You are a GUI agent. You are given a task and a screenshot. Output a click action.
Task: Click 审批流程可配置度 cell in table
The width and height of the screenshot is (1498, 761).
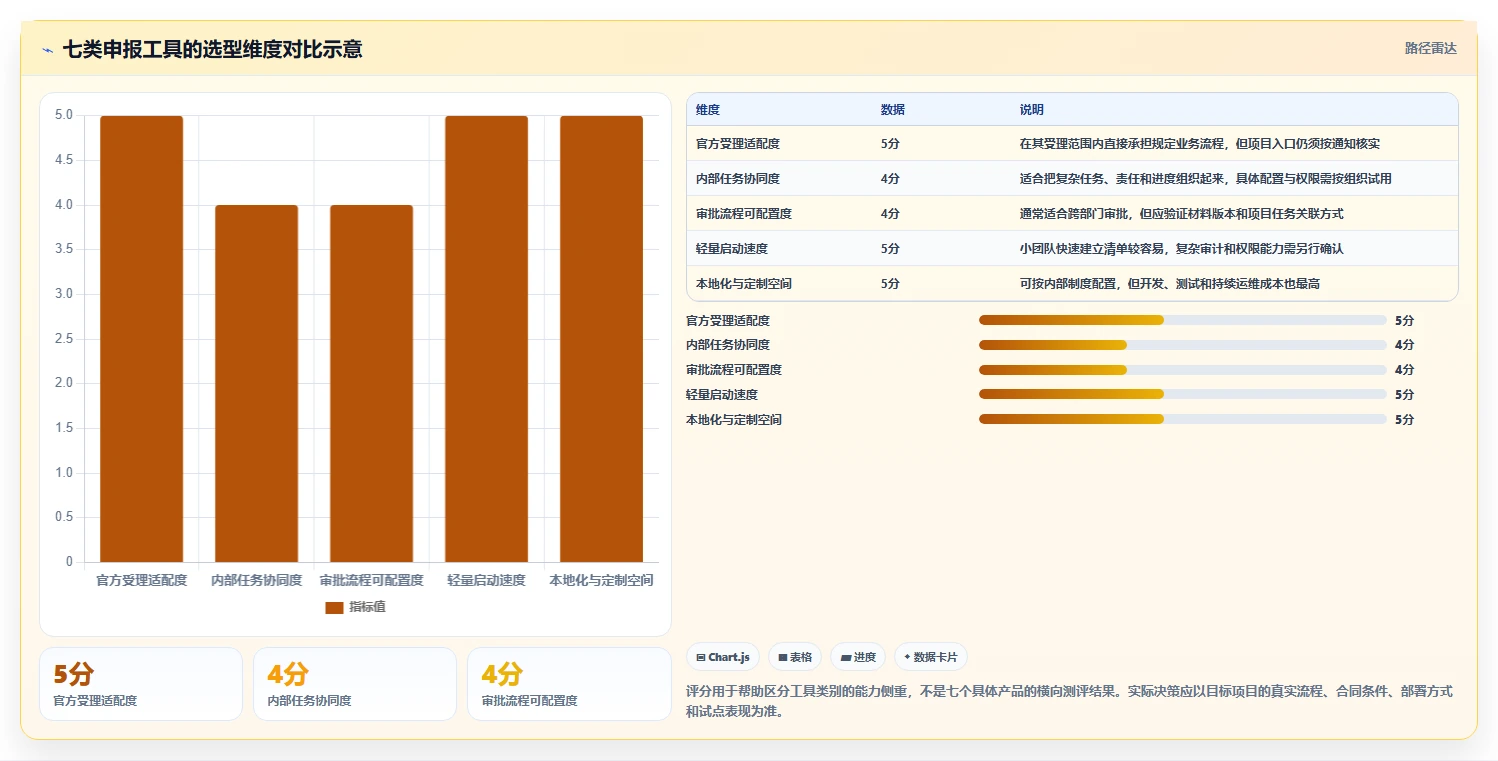click(744, 214)
